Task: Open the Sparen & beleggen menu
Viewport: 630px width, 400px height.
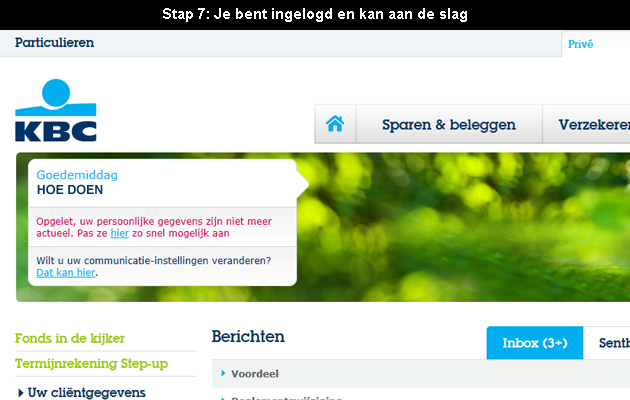Action: [x=449, y=124]
